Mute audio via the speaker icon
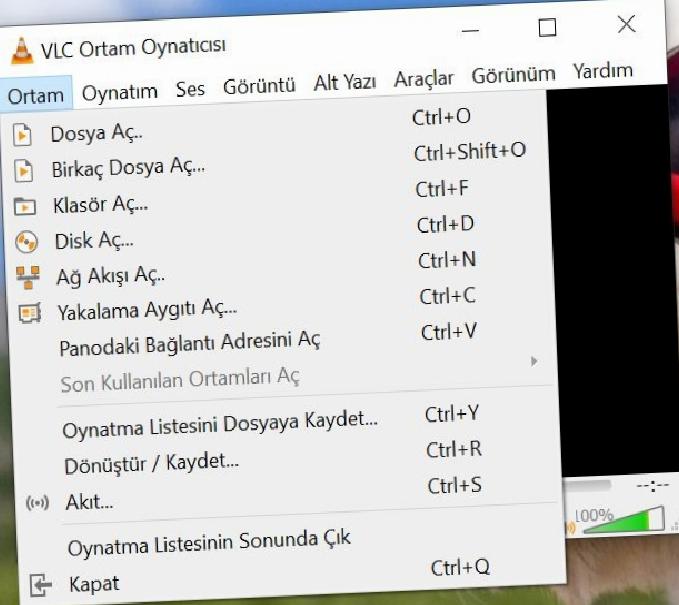 point(570,527)
